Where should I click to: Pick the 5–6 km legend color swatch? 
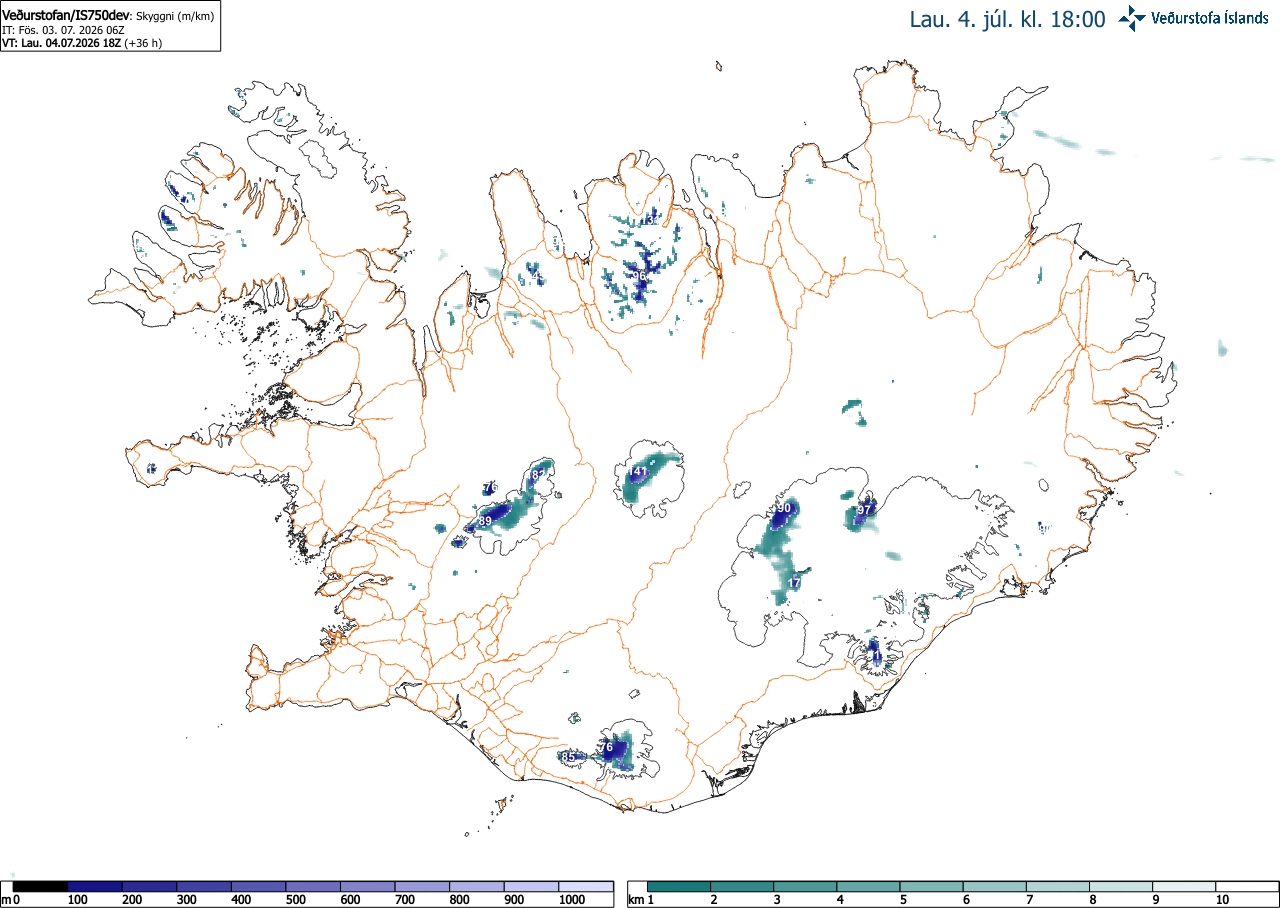[x=932, y=886]
